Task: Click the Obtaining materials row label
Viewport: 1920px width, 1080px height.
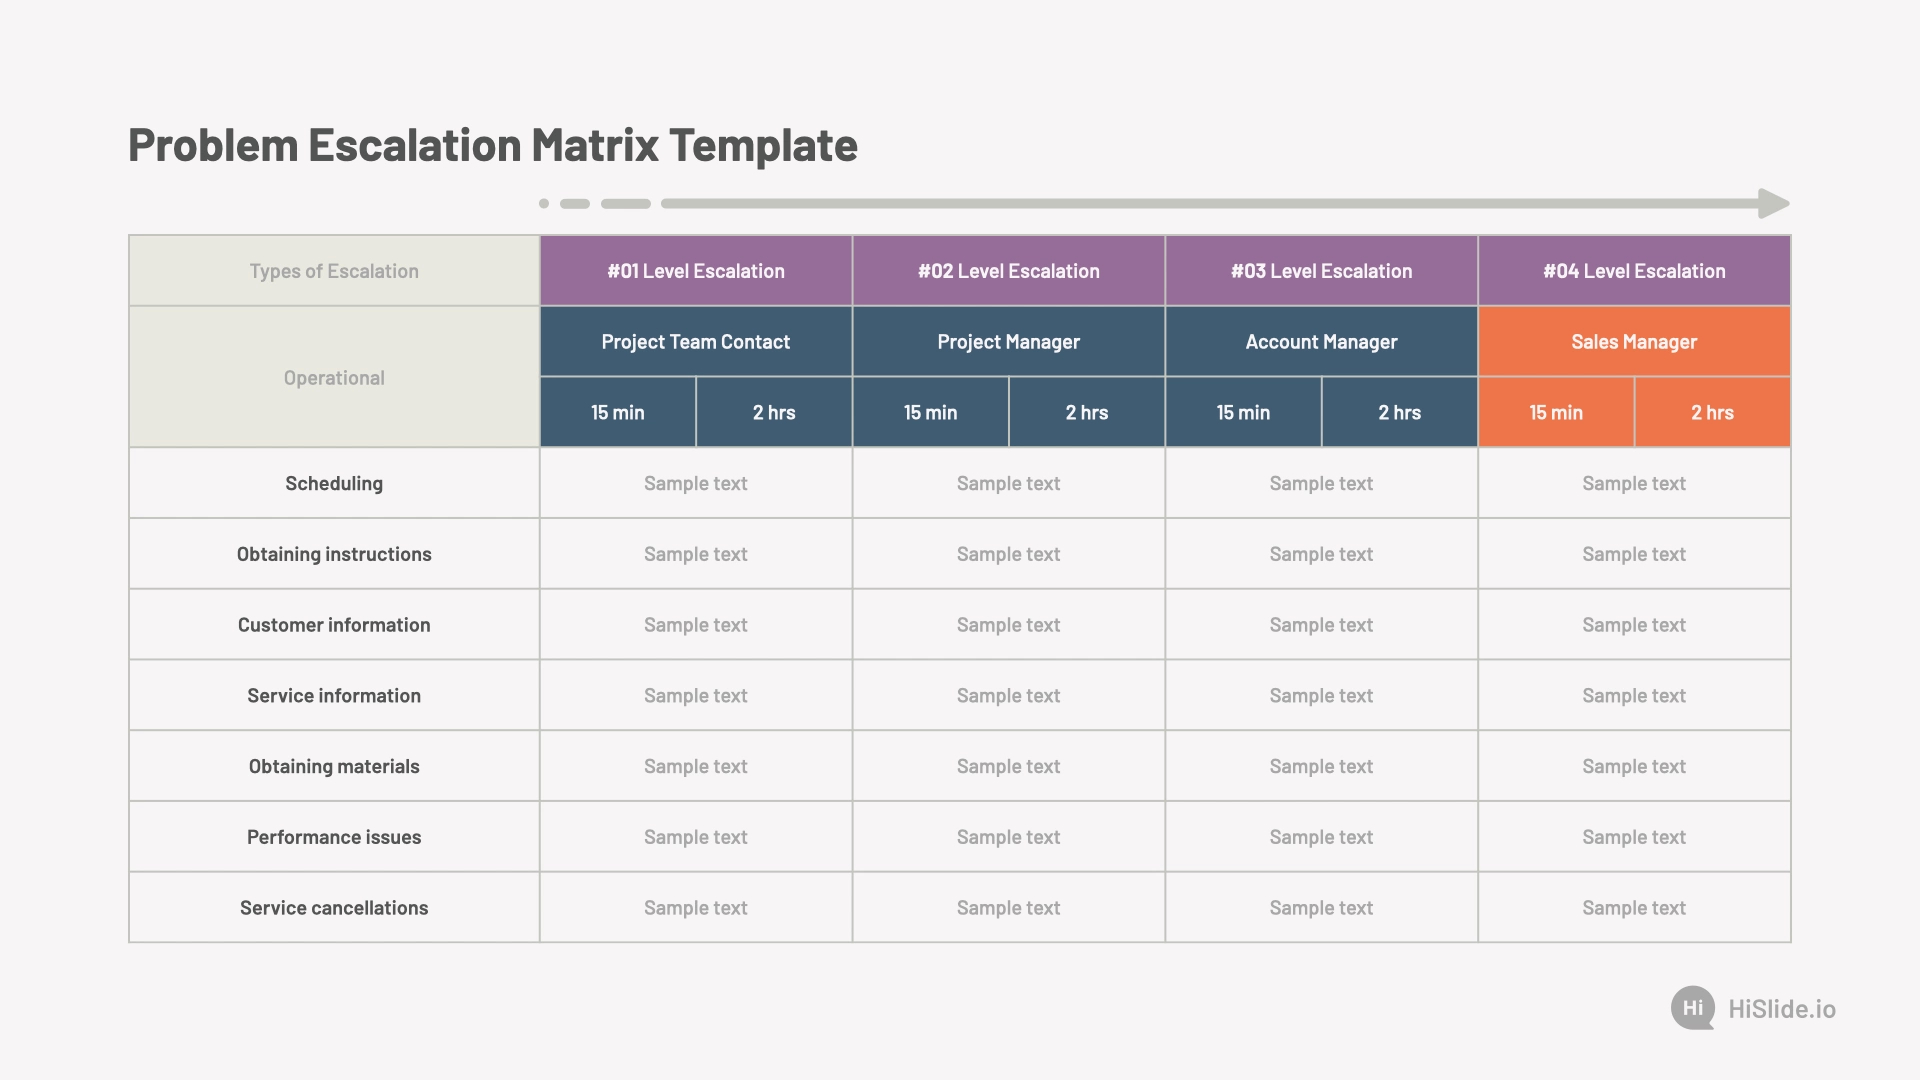Action: click(x=334, y=766)
